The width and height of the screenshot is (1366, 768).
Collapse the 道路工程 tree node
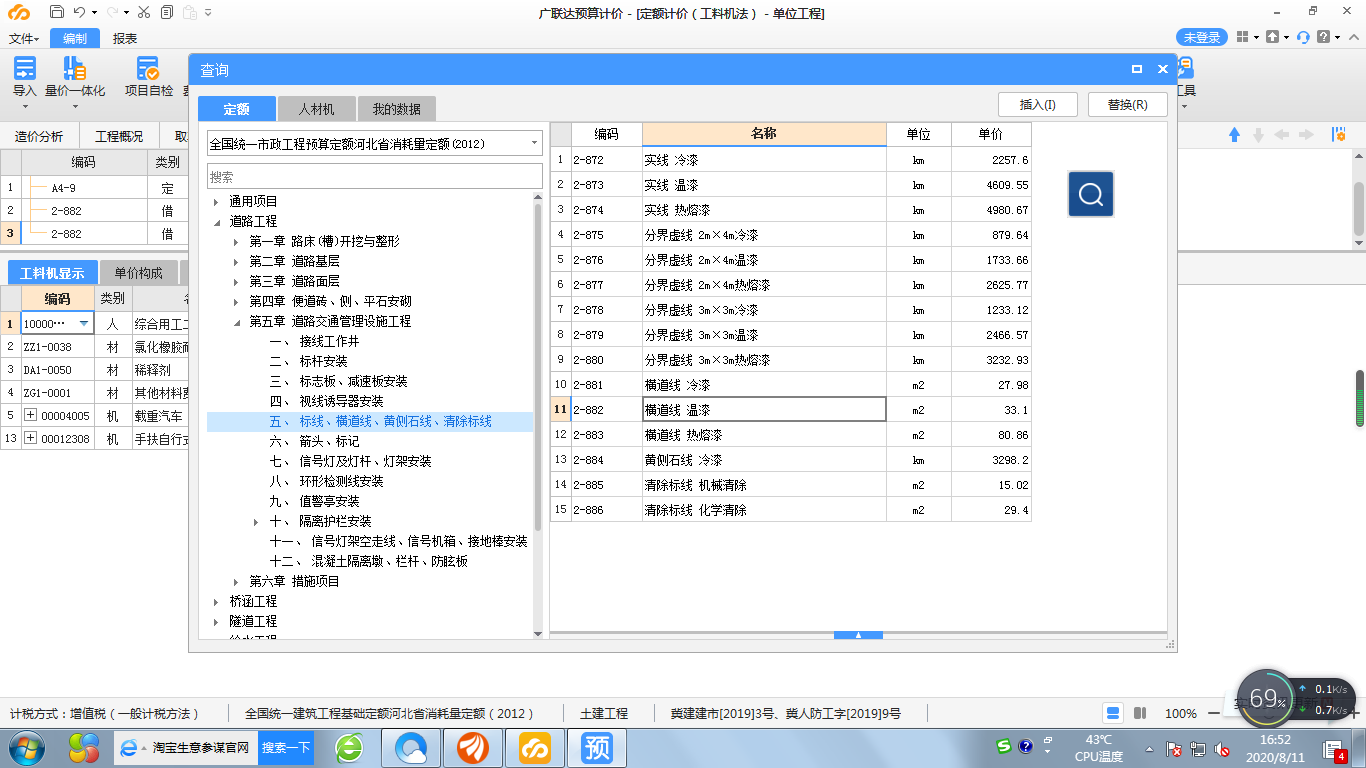tap(216, 221)
